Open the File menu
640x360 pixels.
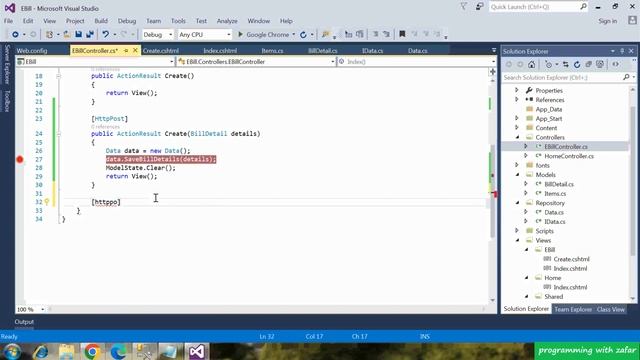pyautogui.click(x=8, y=21)
